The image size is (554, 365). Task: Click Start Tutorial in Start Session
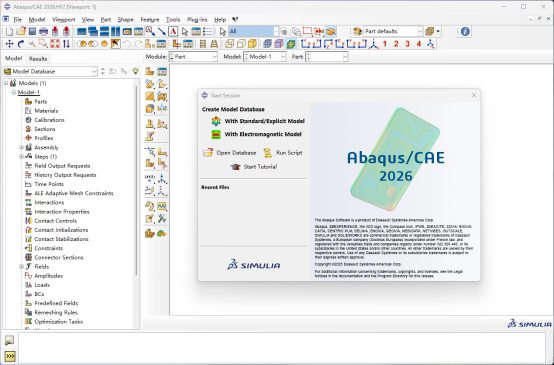[254, 167]
